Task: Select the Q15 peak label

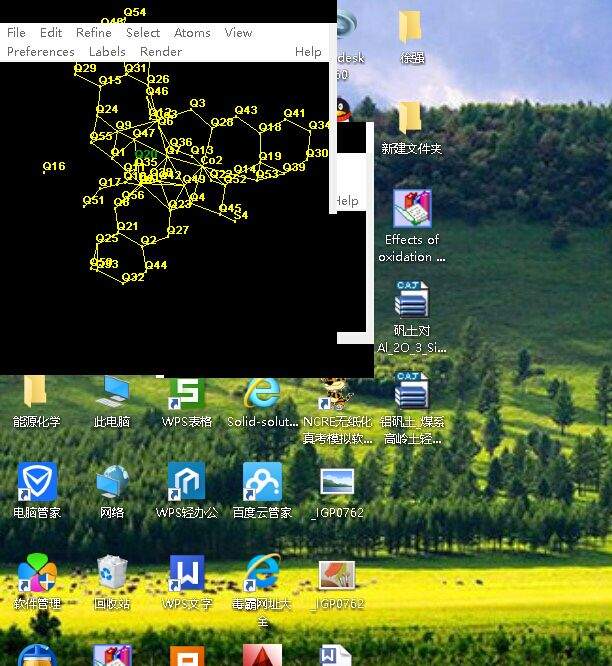Action: coord(110,80)
